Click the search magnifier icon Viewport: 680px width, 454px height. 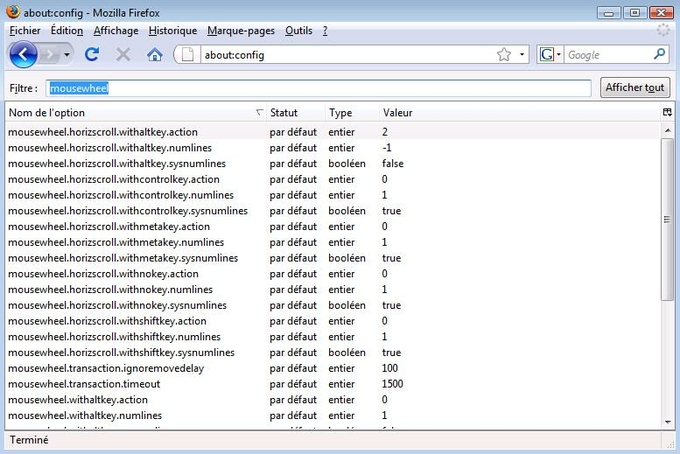tap(660, 54)
